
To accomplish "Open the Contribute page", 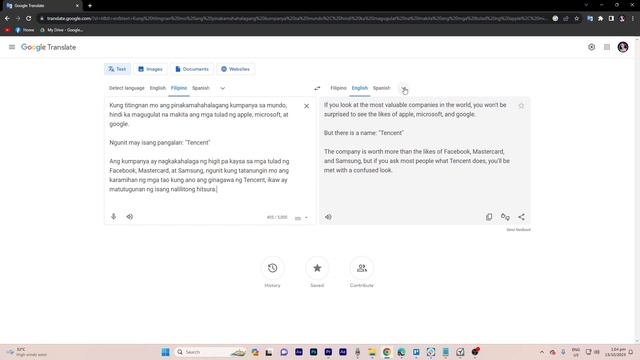I will [362, 268].
